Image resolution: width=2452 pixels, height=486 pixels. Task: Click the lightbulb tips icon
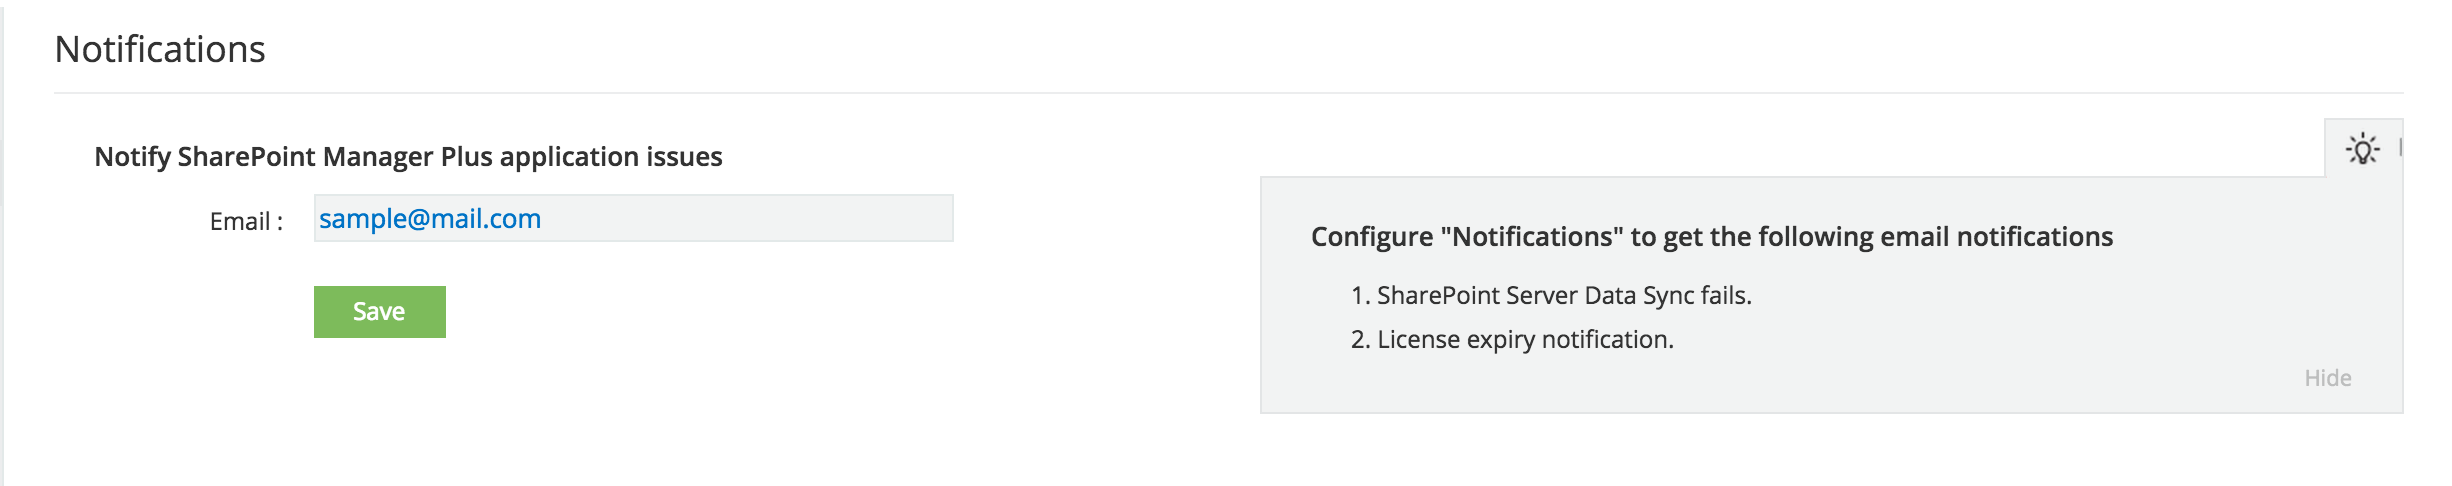[2362, 150]
